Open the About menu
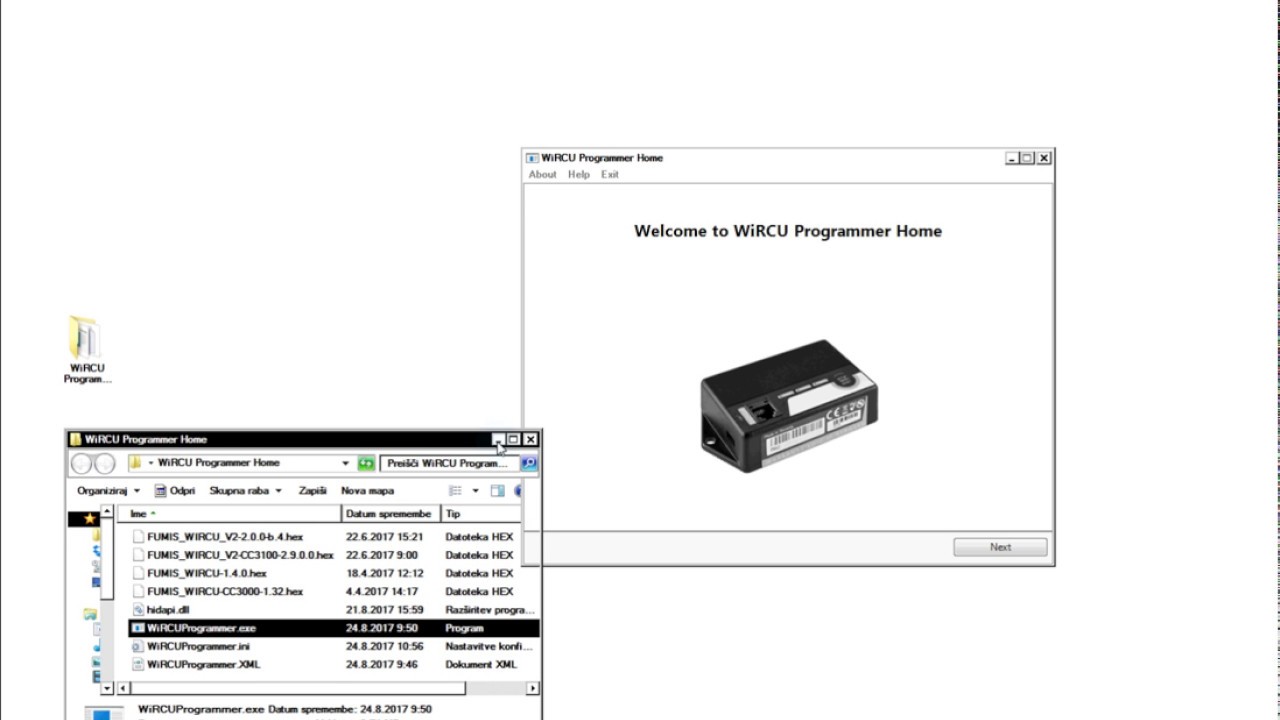Screen dimensions: 1280x720 coord(542,174)
